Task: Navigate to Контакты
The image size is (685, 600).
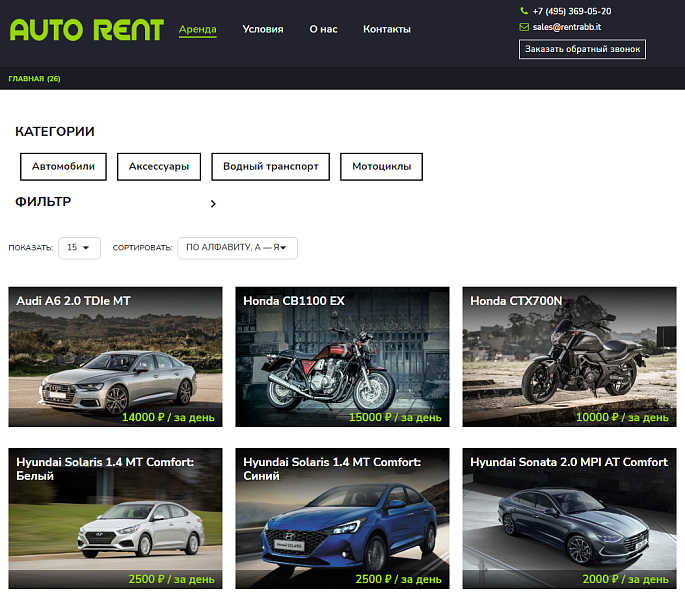Action: pos(387,29)
